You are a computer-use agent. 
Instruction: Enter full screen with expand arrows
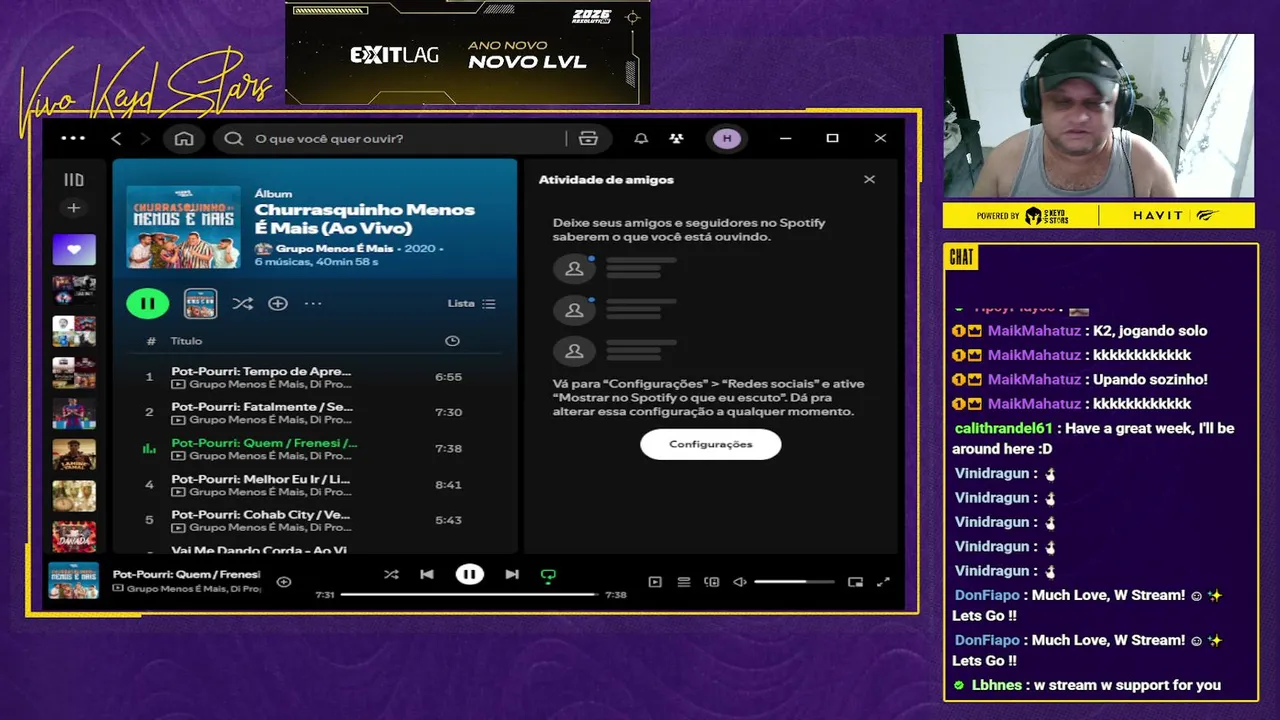tap(883, 582)
